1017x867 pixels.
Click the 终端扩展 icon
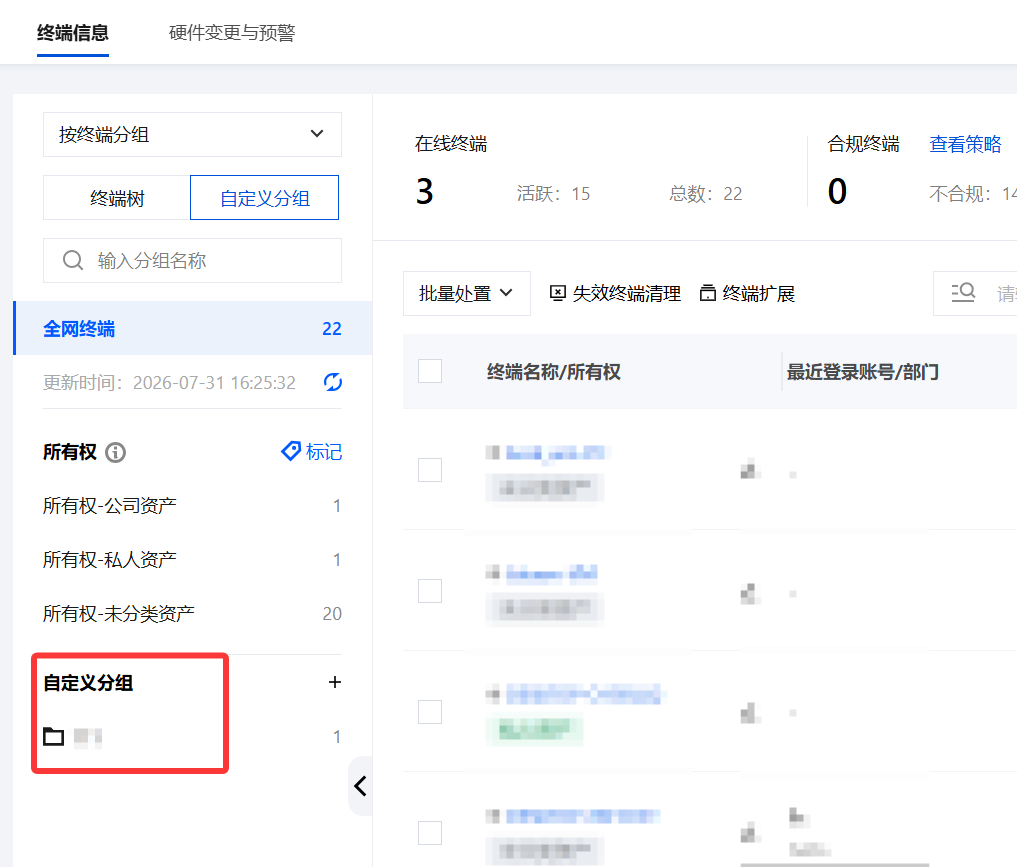(708, 293)
